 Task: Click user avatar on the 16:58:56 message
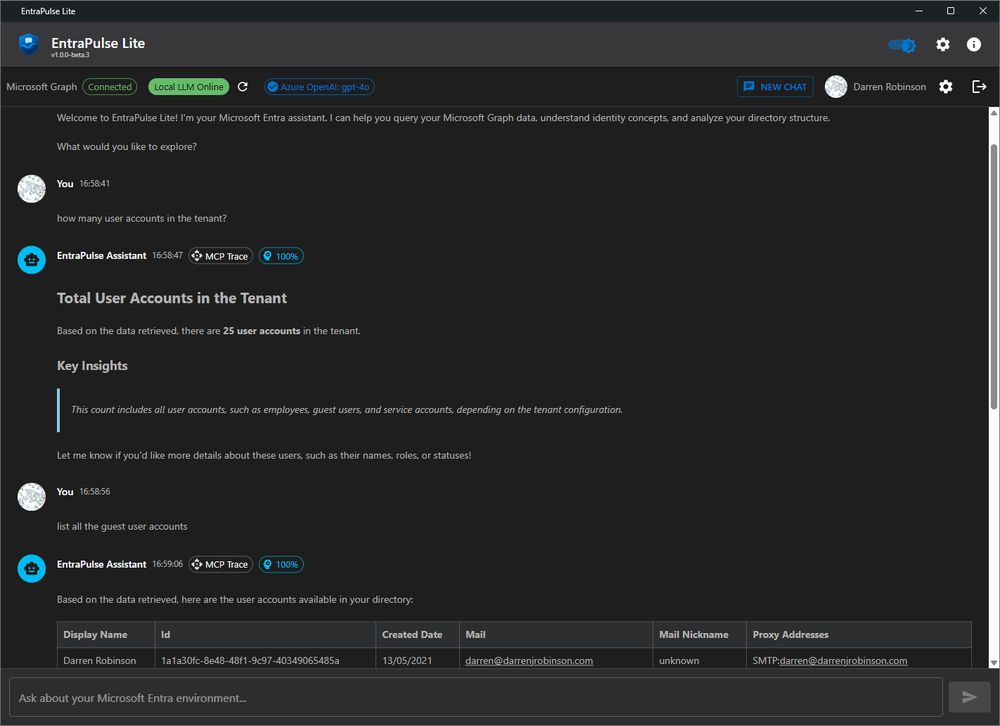(x=31, y=497)
